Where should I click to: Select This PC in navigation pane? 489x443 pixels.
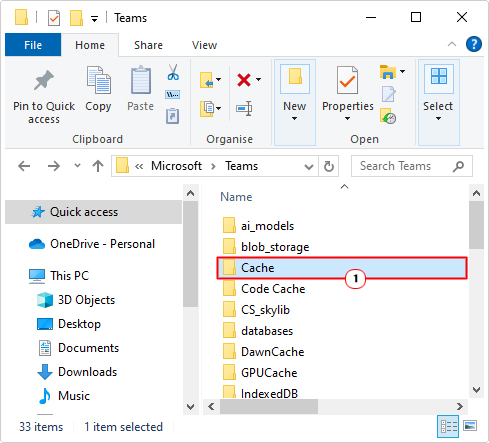[59, 276]
